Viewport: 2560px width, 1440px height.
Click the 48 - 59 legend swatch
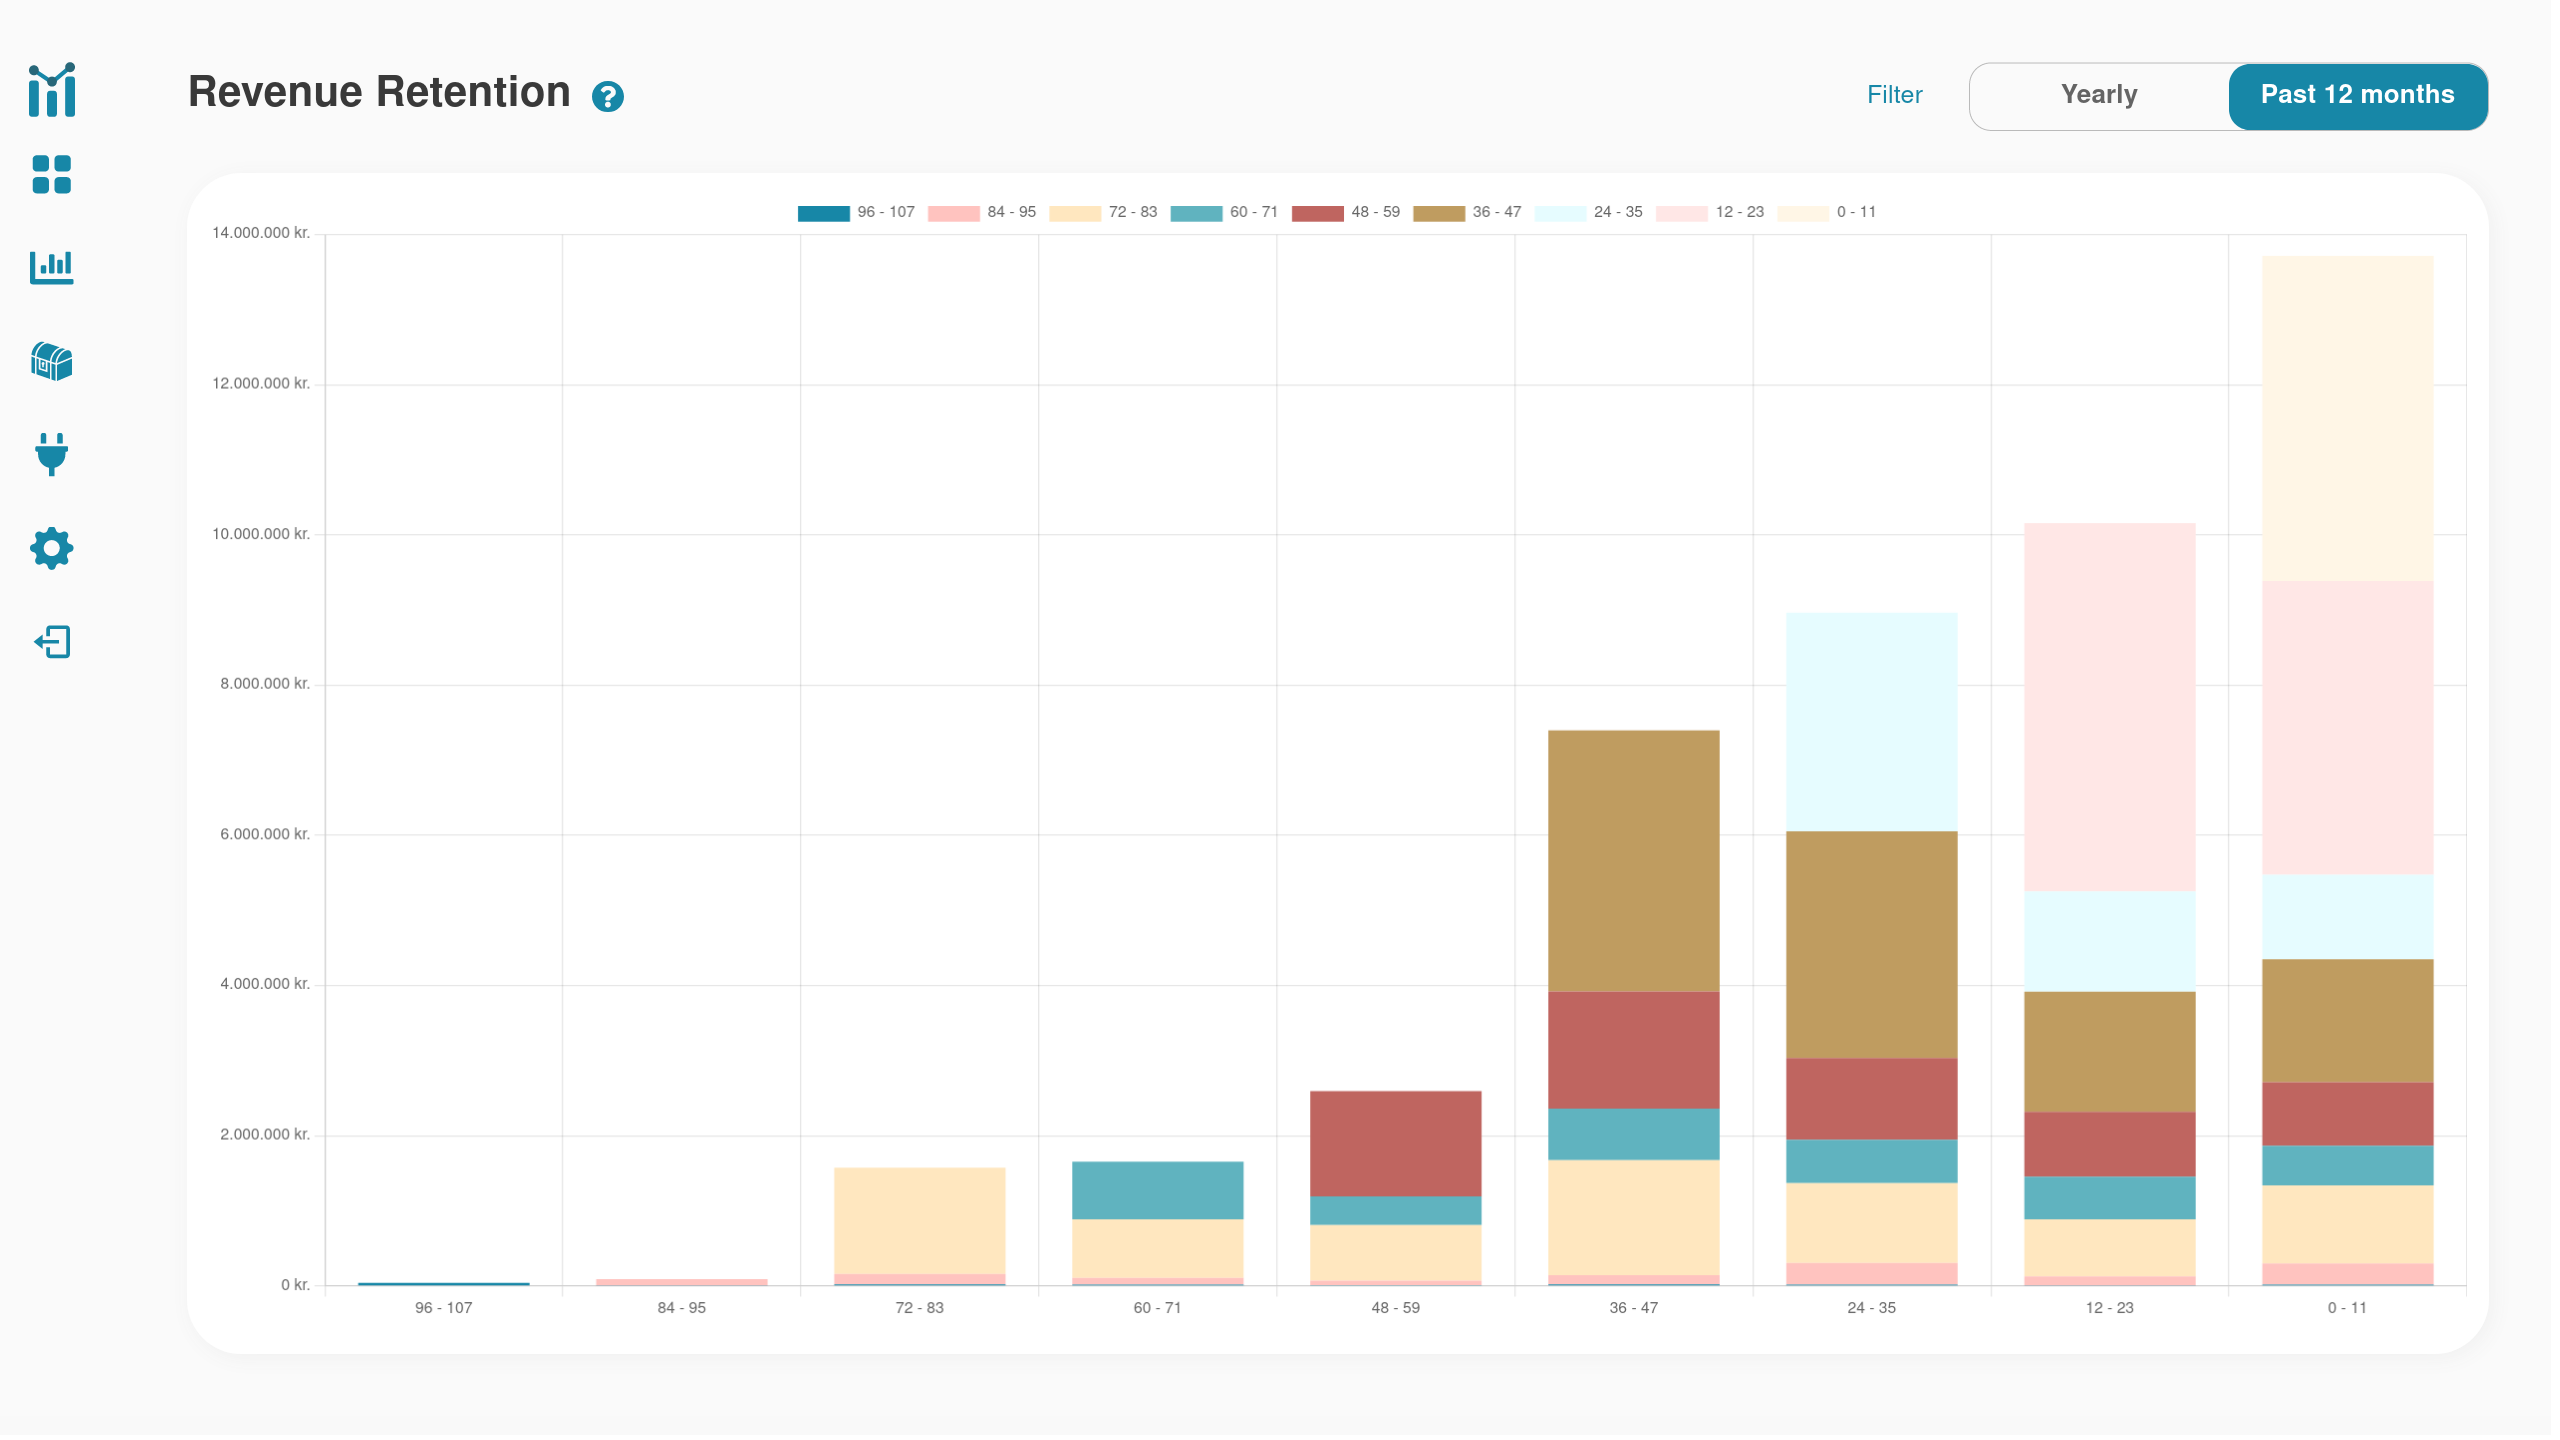[1317, 213]
